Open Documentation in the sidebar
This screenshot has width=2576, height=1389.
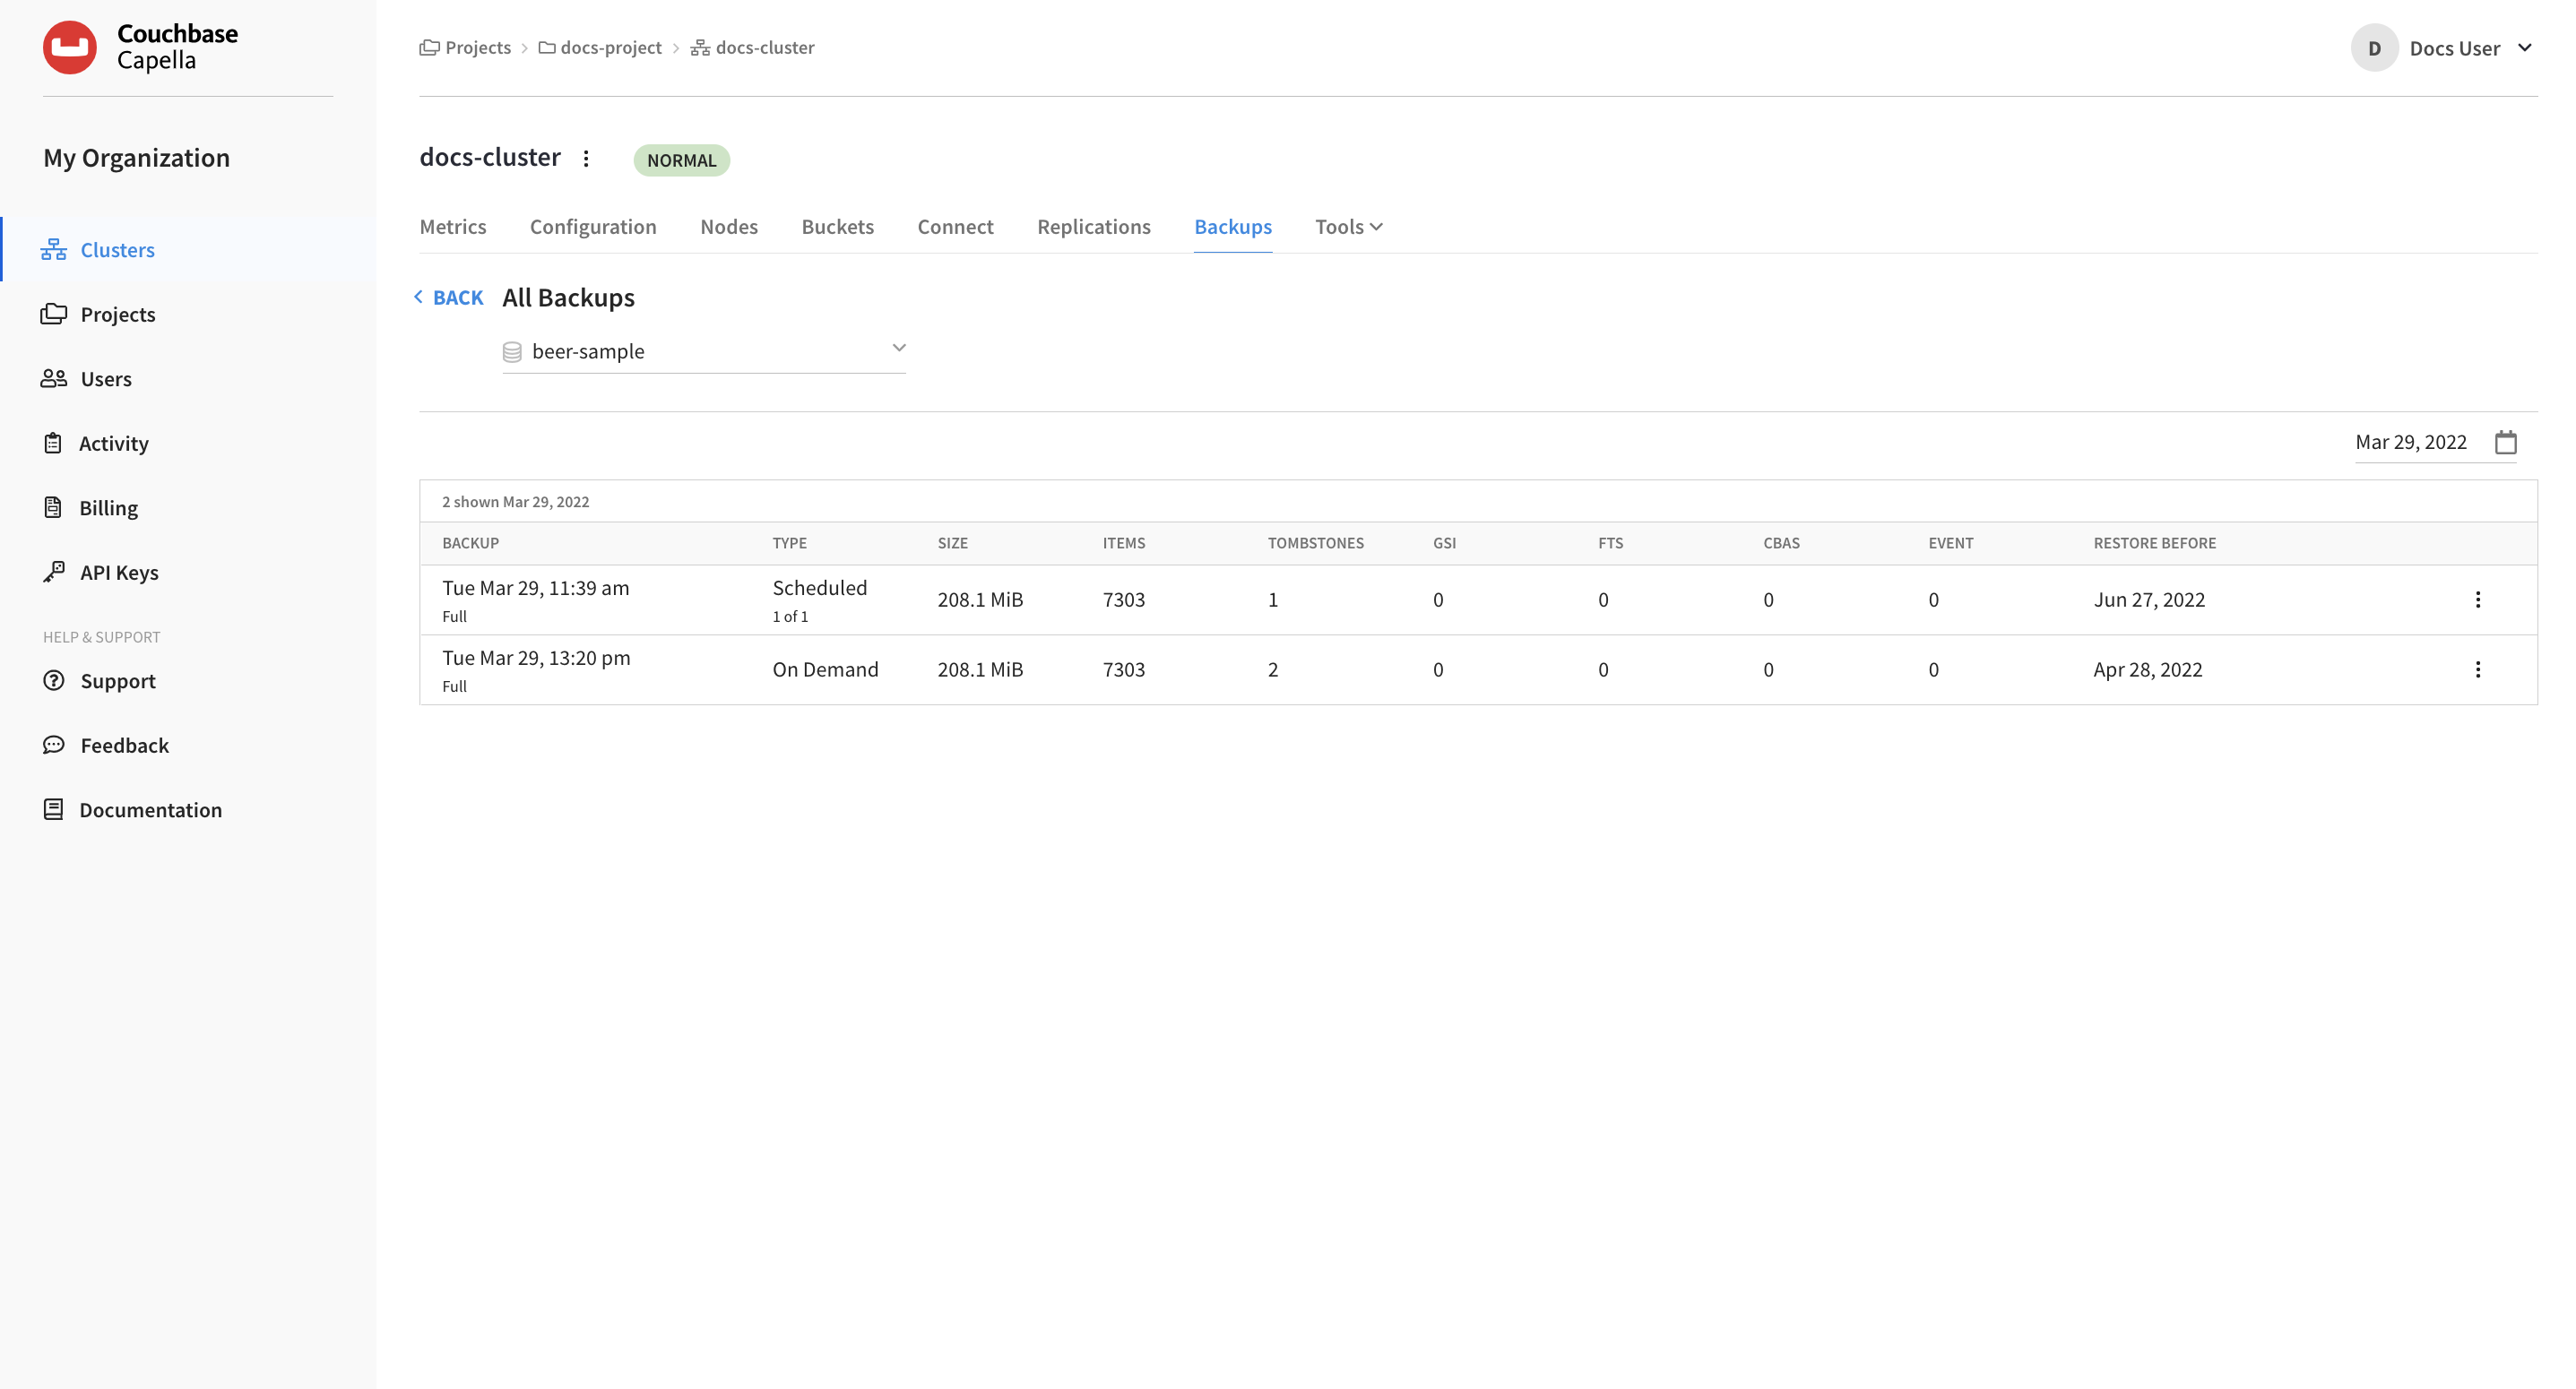coord(150,810)
